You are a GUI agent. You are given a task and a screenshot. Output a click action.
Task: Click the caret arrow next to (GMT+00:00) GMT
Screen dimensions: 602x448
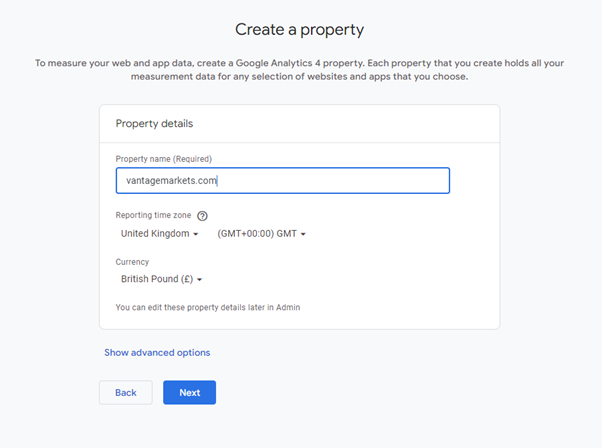pyautogui.click(x=303, y=234)
